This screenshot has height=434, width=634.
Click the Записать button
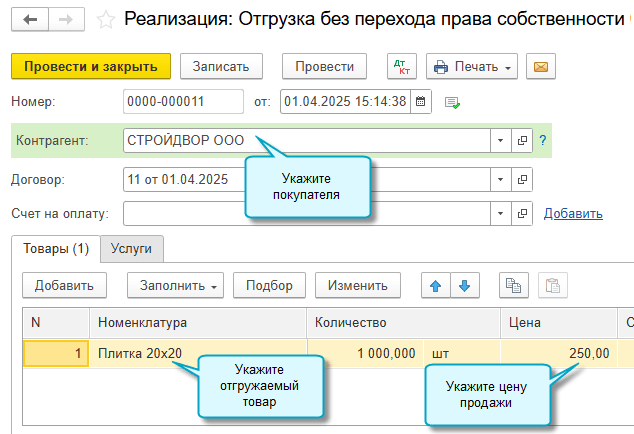[221, 66]
